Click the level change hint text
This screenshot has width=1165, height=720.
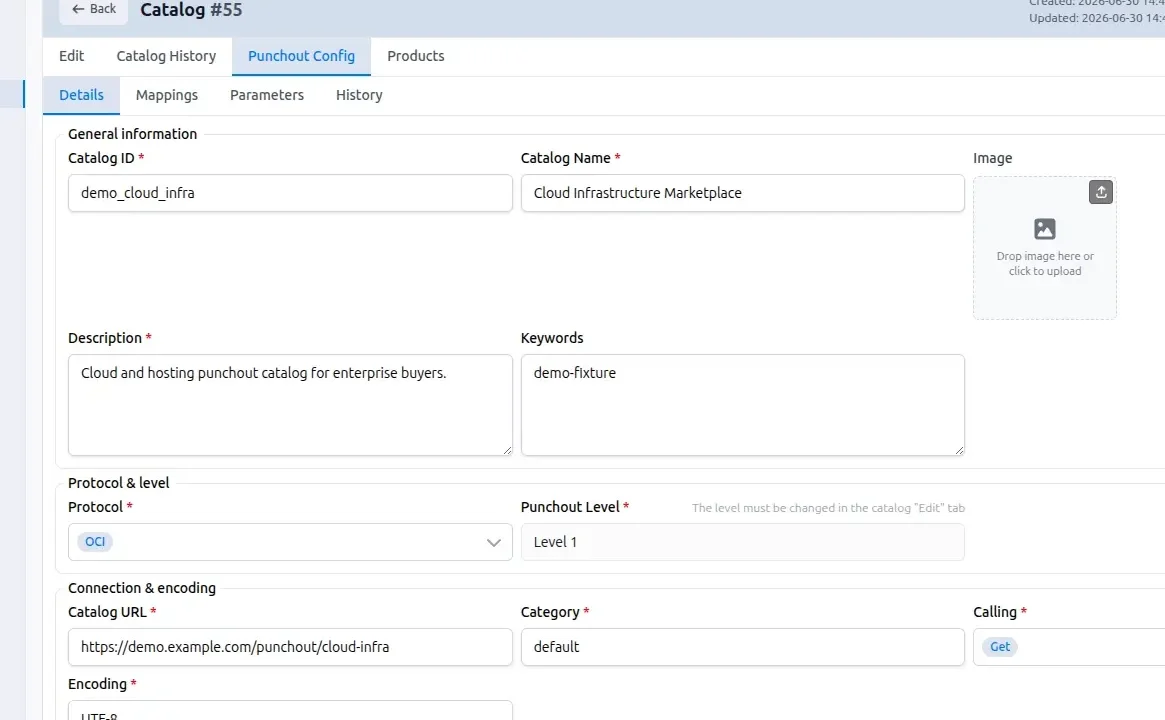pyautogui.click(x=828, y=508)
